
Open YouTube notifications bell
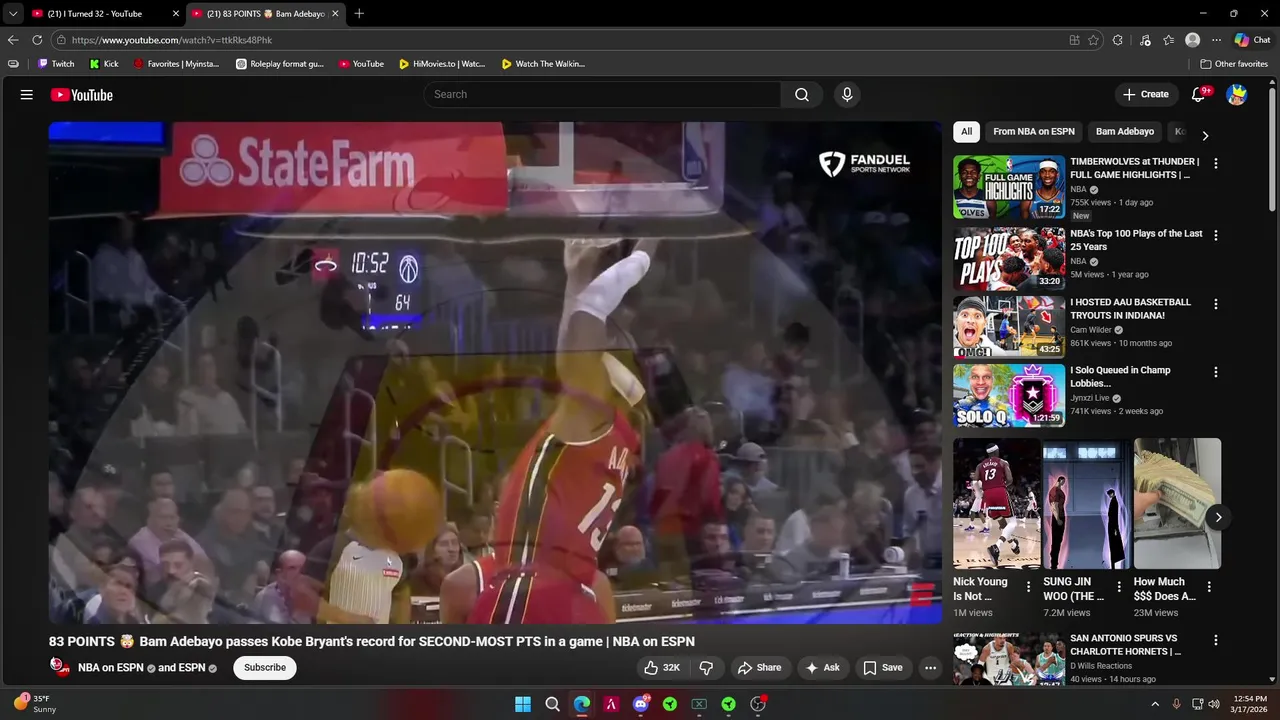(x=1198, y=94)
